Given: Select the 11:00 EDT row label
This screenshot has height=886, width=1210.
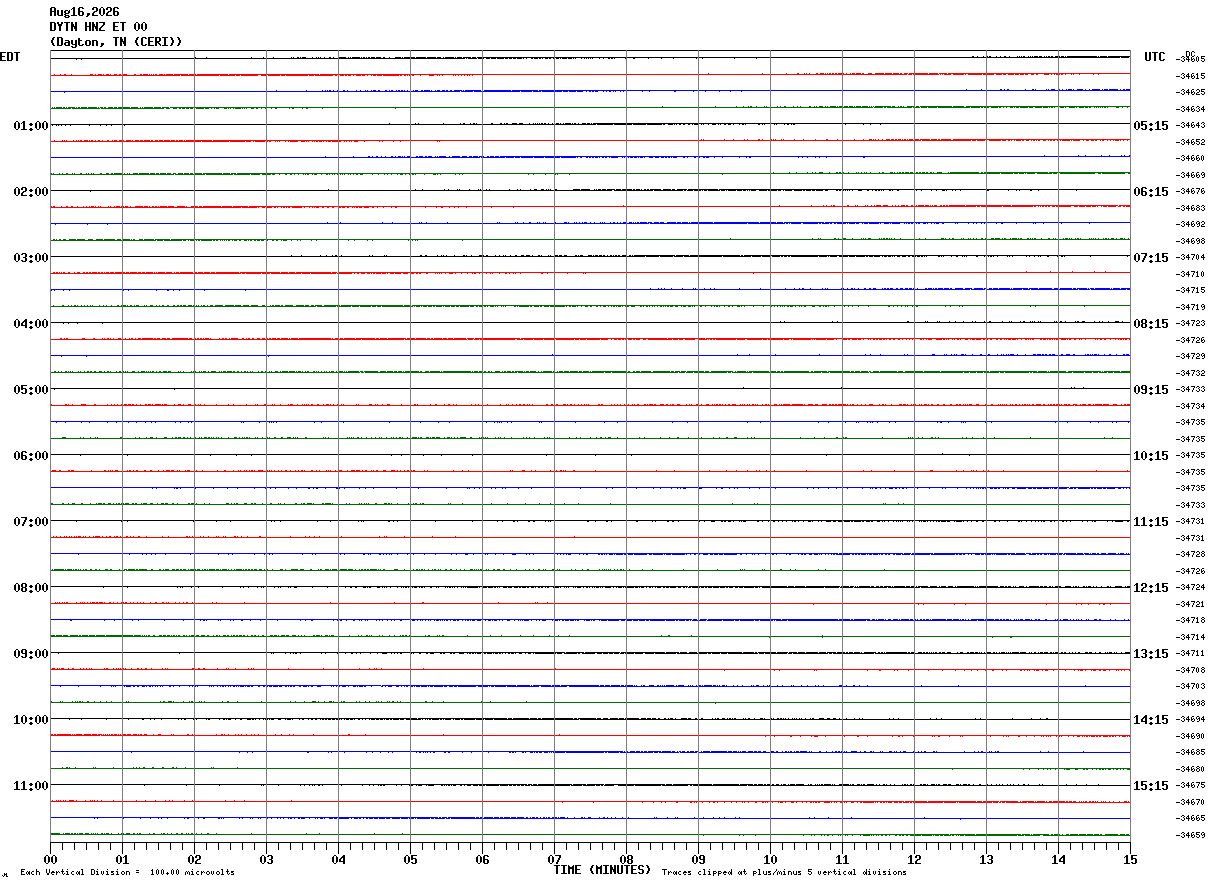Looking at the screenshot, I should point(31,786).
